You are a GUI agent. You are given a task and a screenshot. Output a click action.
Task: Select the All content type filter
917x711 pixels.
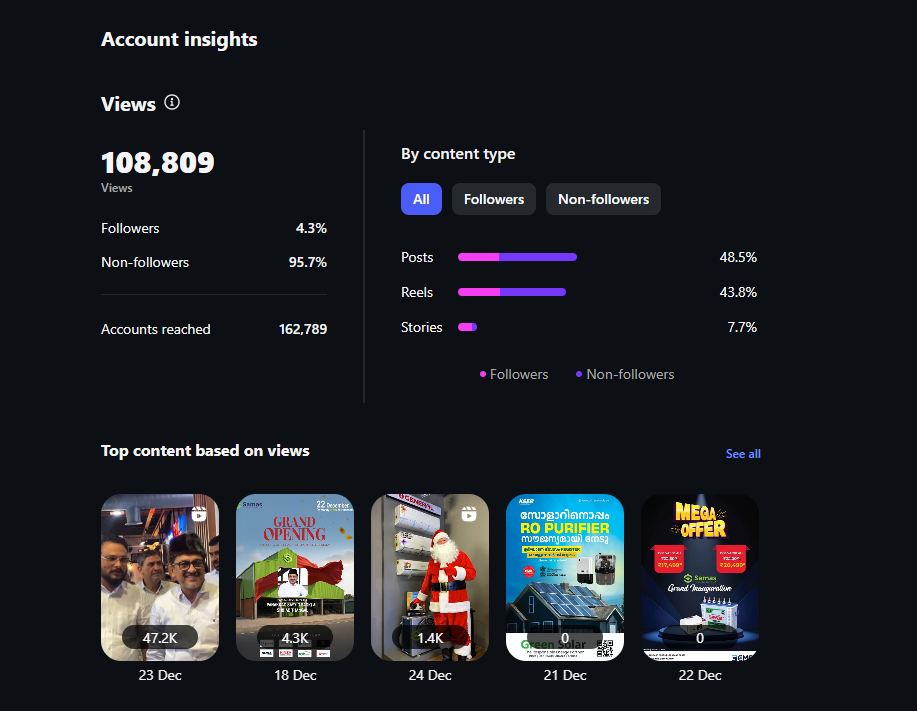pyautogui.click(x=421, y=199)
